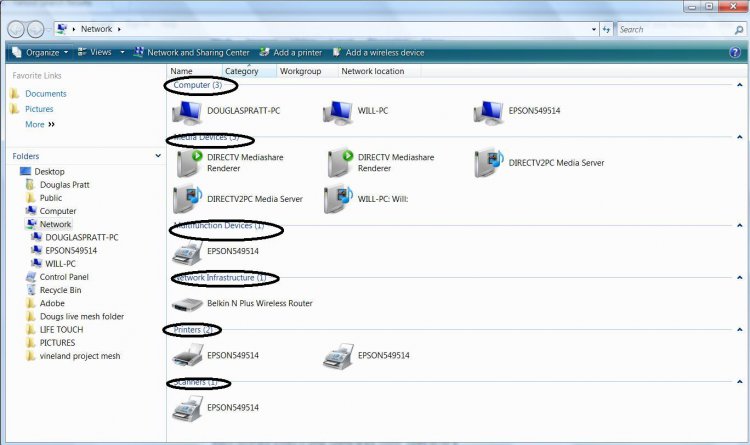Select Public folder in Folders tree

(x=51, y=198)
